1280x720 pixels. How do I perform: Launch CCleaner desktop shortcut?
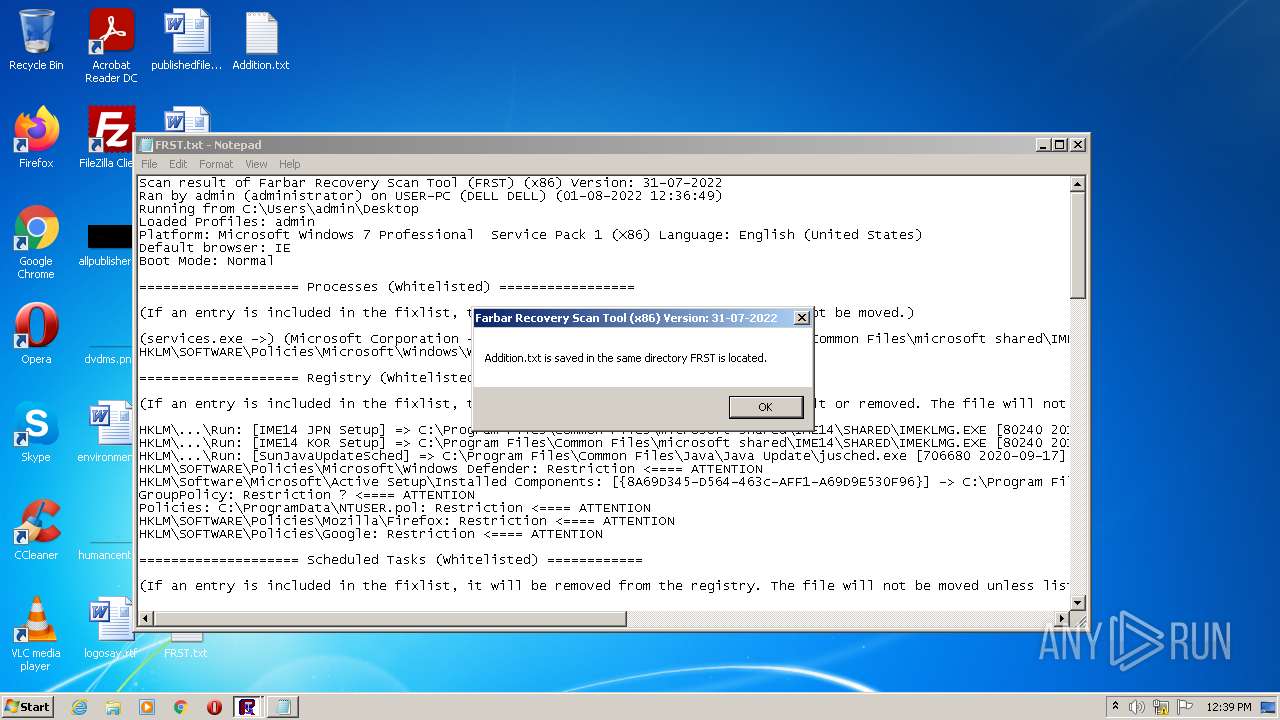[36, 530]
